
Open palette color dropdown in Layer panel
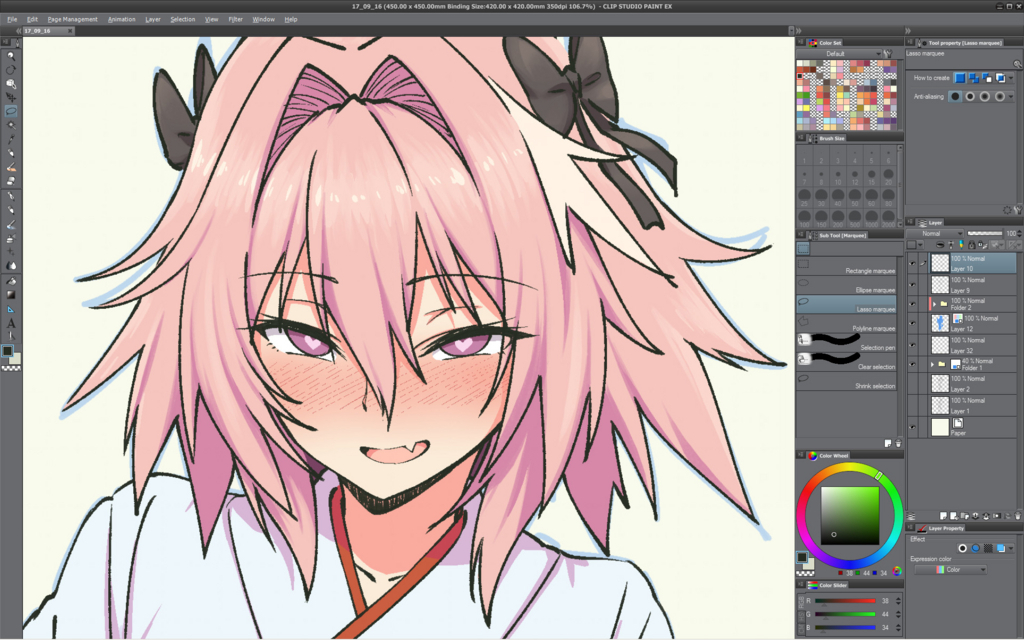[914, 245]
